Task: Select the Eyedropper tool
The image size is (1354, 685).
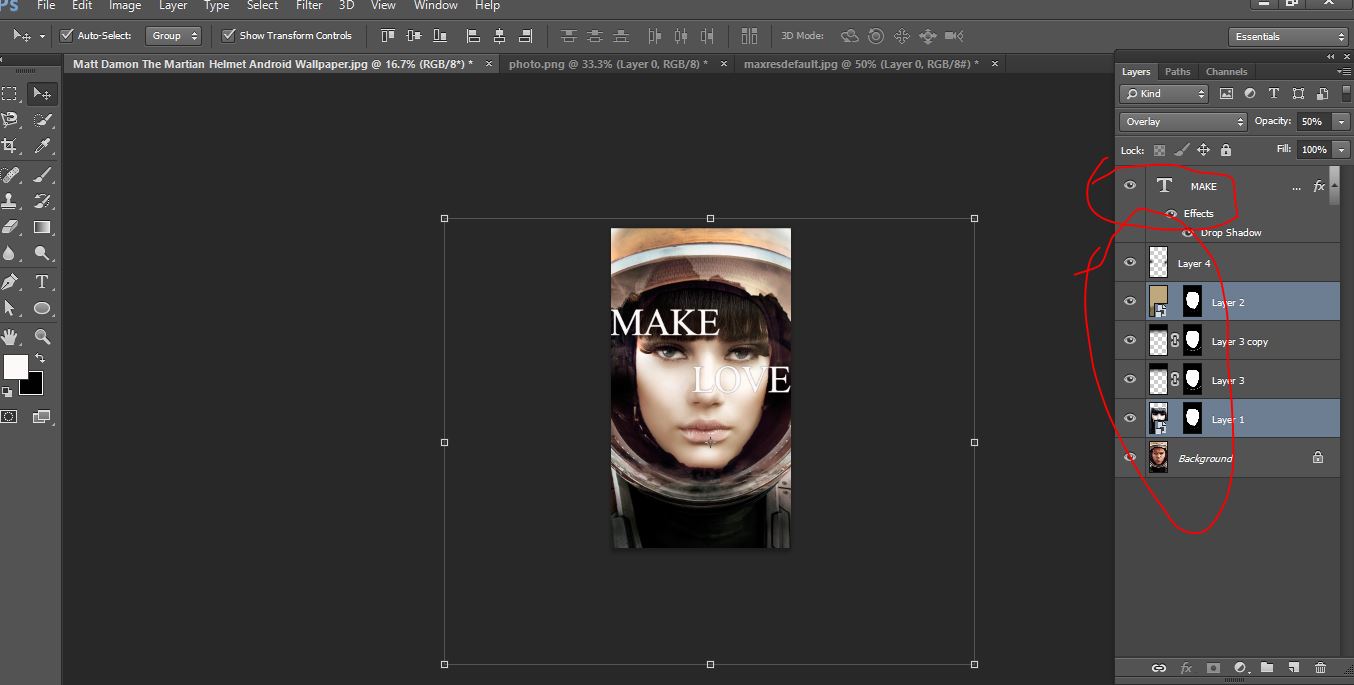Action: [x=42, y=146]
